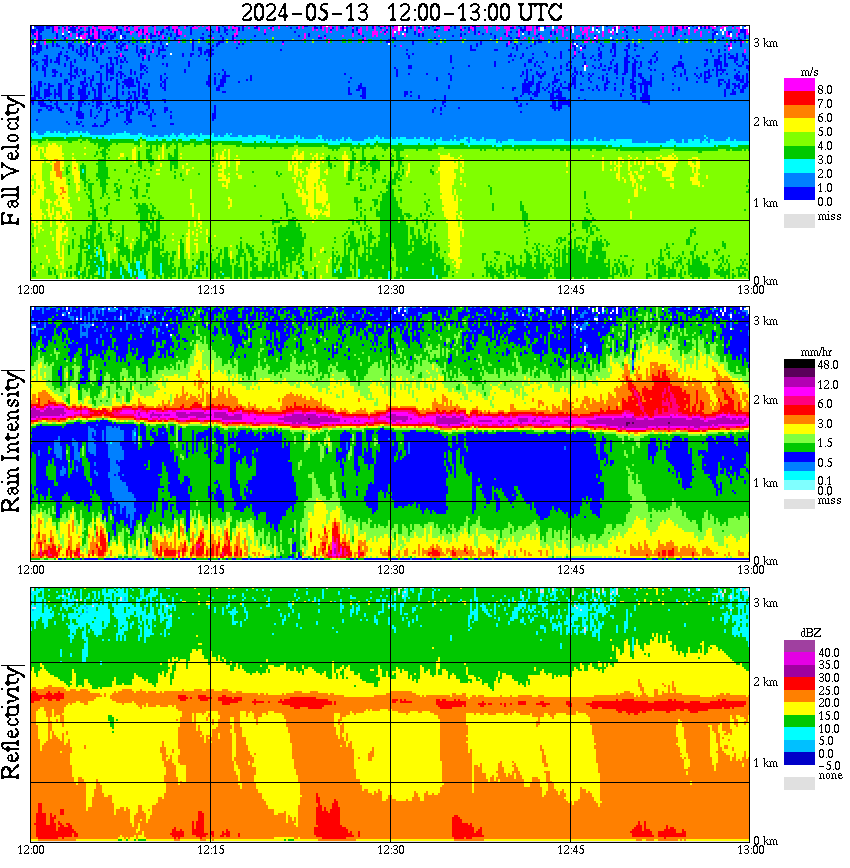Pick the cyan swatch in the m/s legend
Screen dimensions: 850x868
[799, 166]
